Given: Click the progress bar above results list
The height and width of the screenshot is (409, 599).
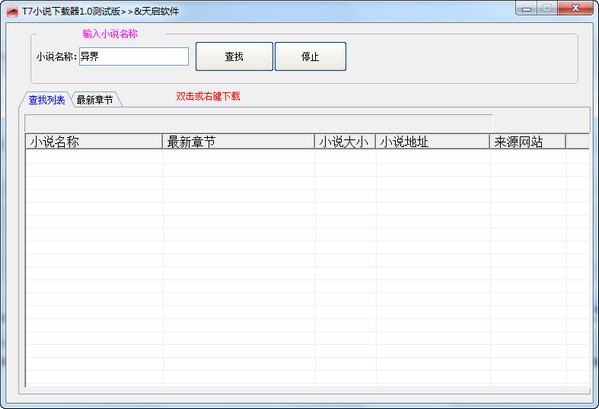Looking at the screenshot, I should pos(258,123).
